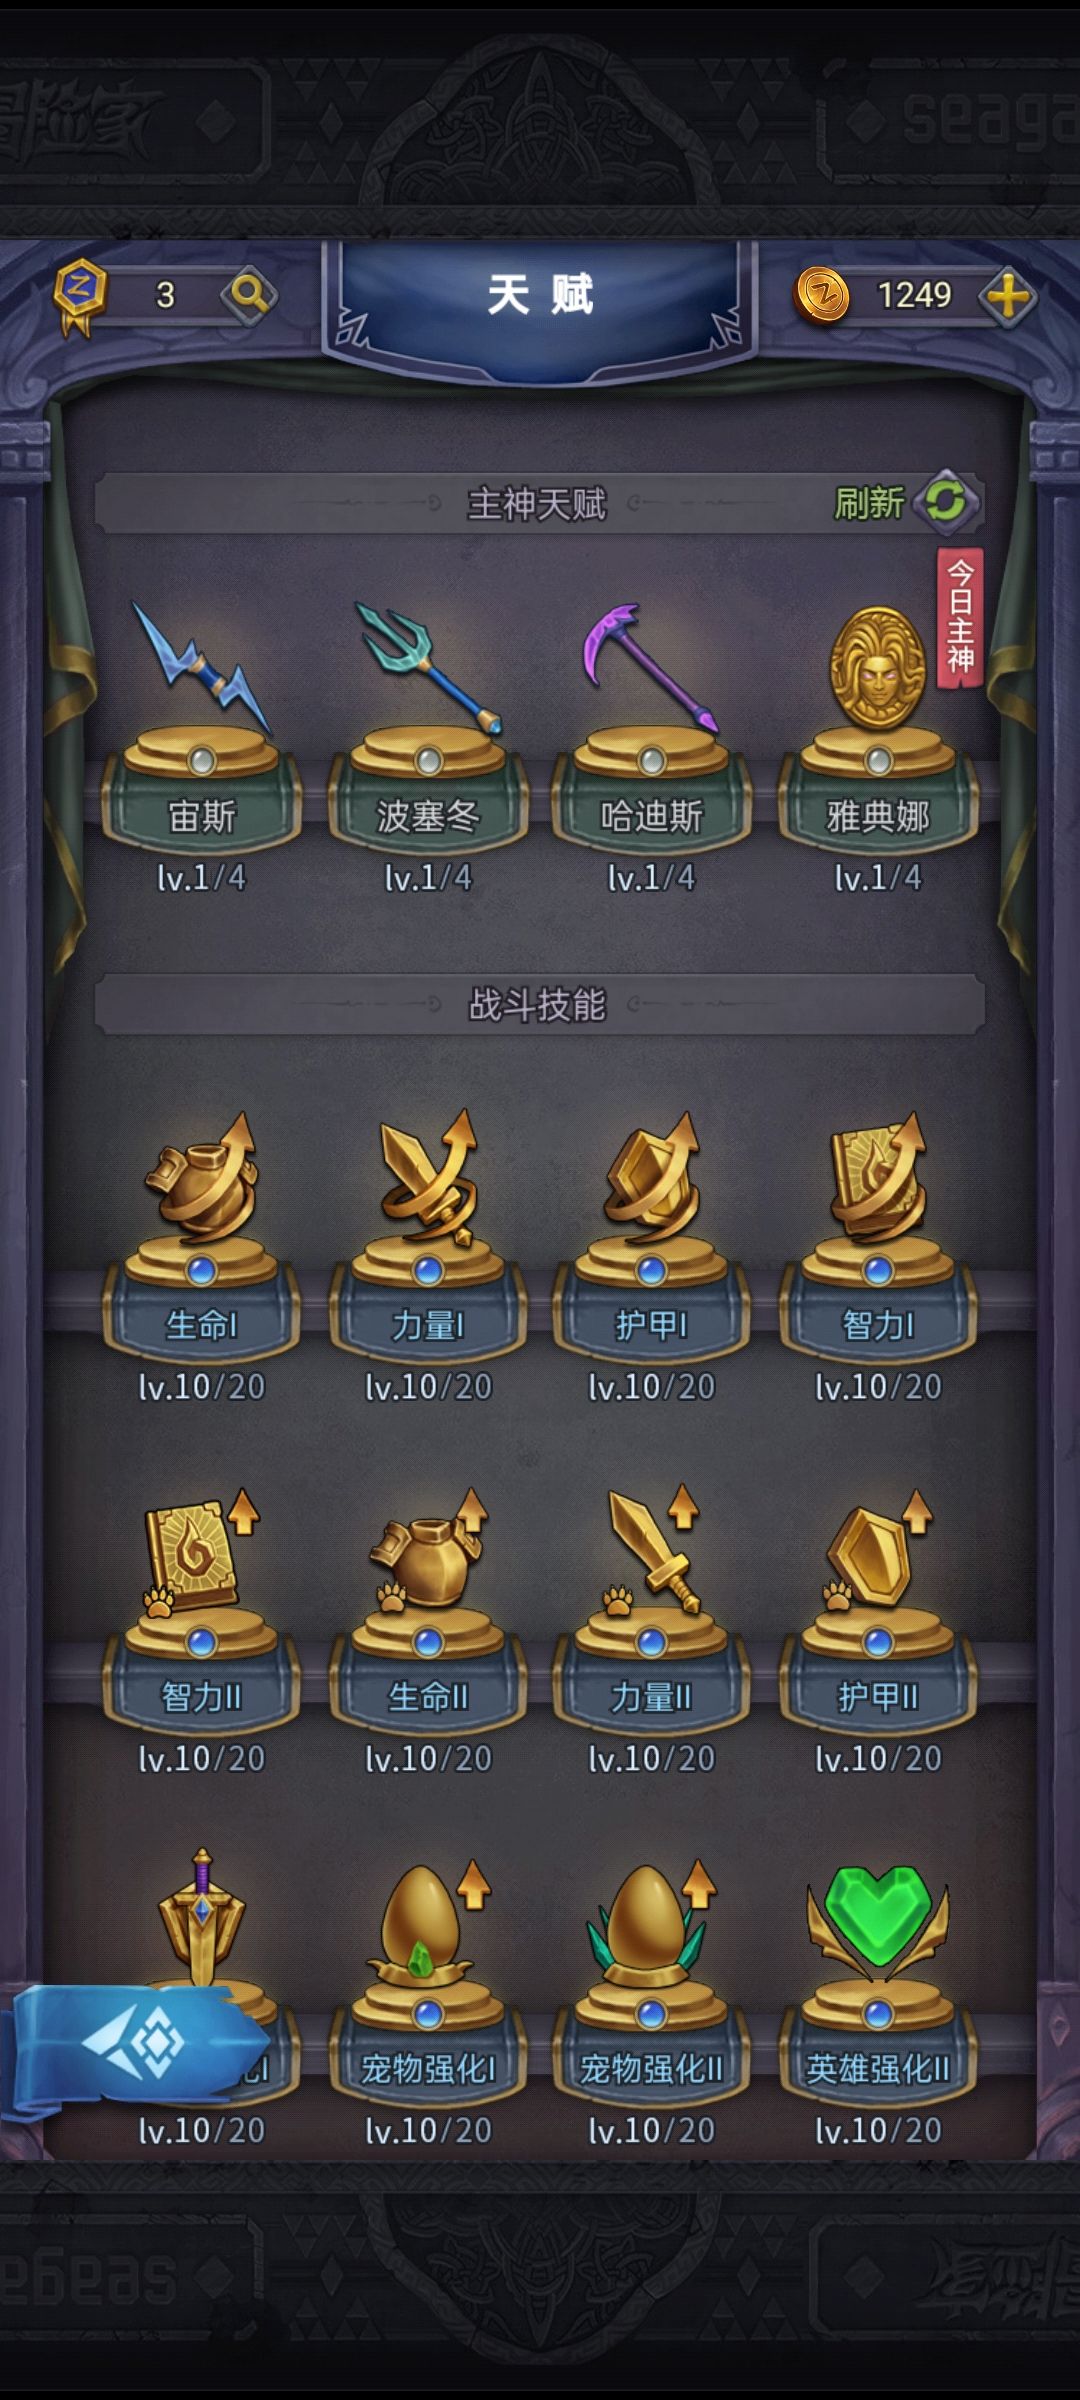Open the 生命II pet pot skill
This screenshot has width=1080, height=2400.
coord(428,1608)
